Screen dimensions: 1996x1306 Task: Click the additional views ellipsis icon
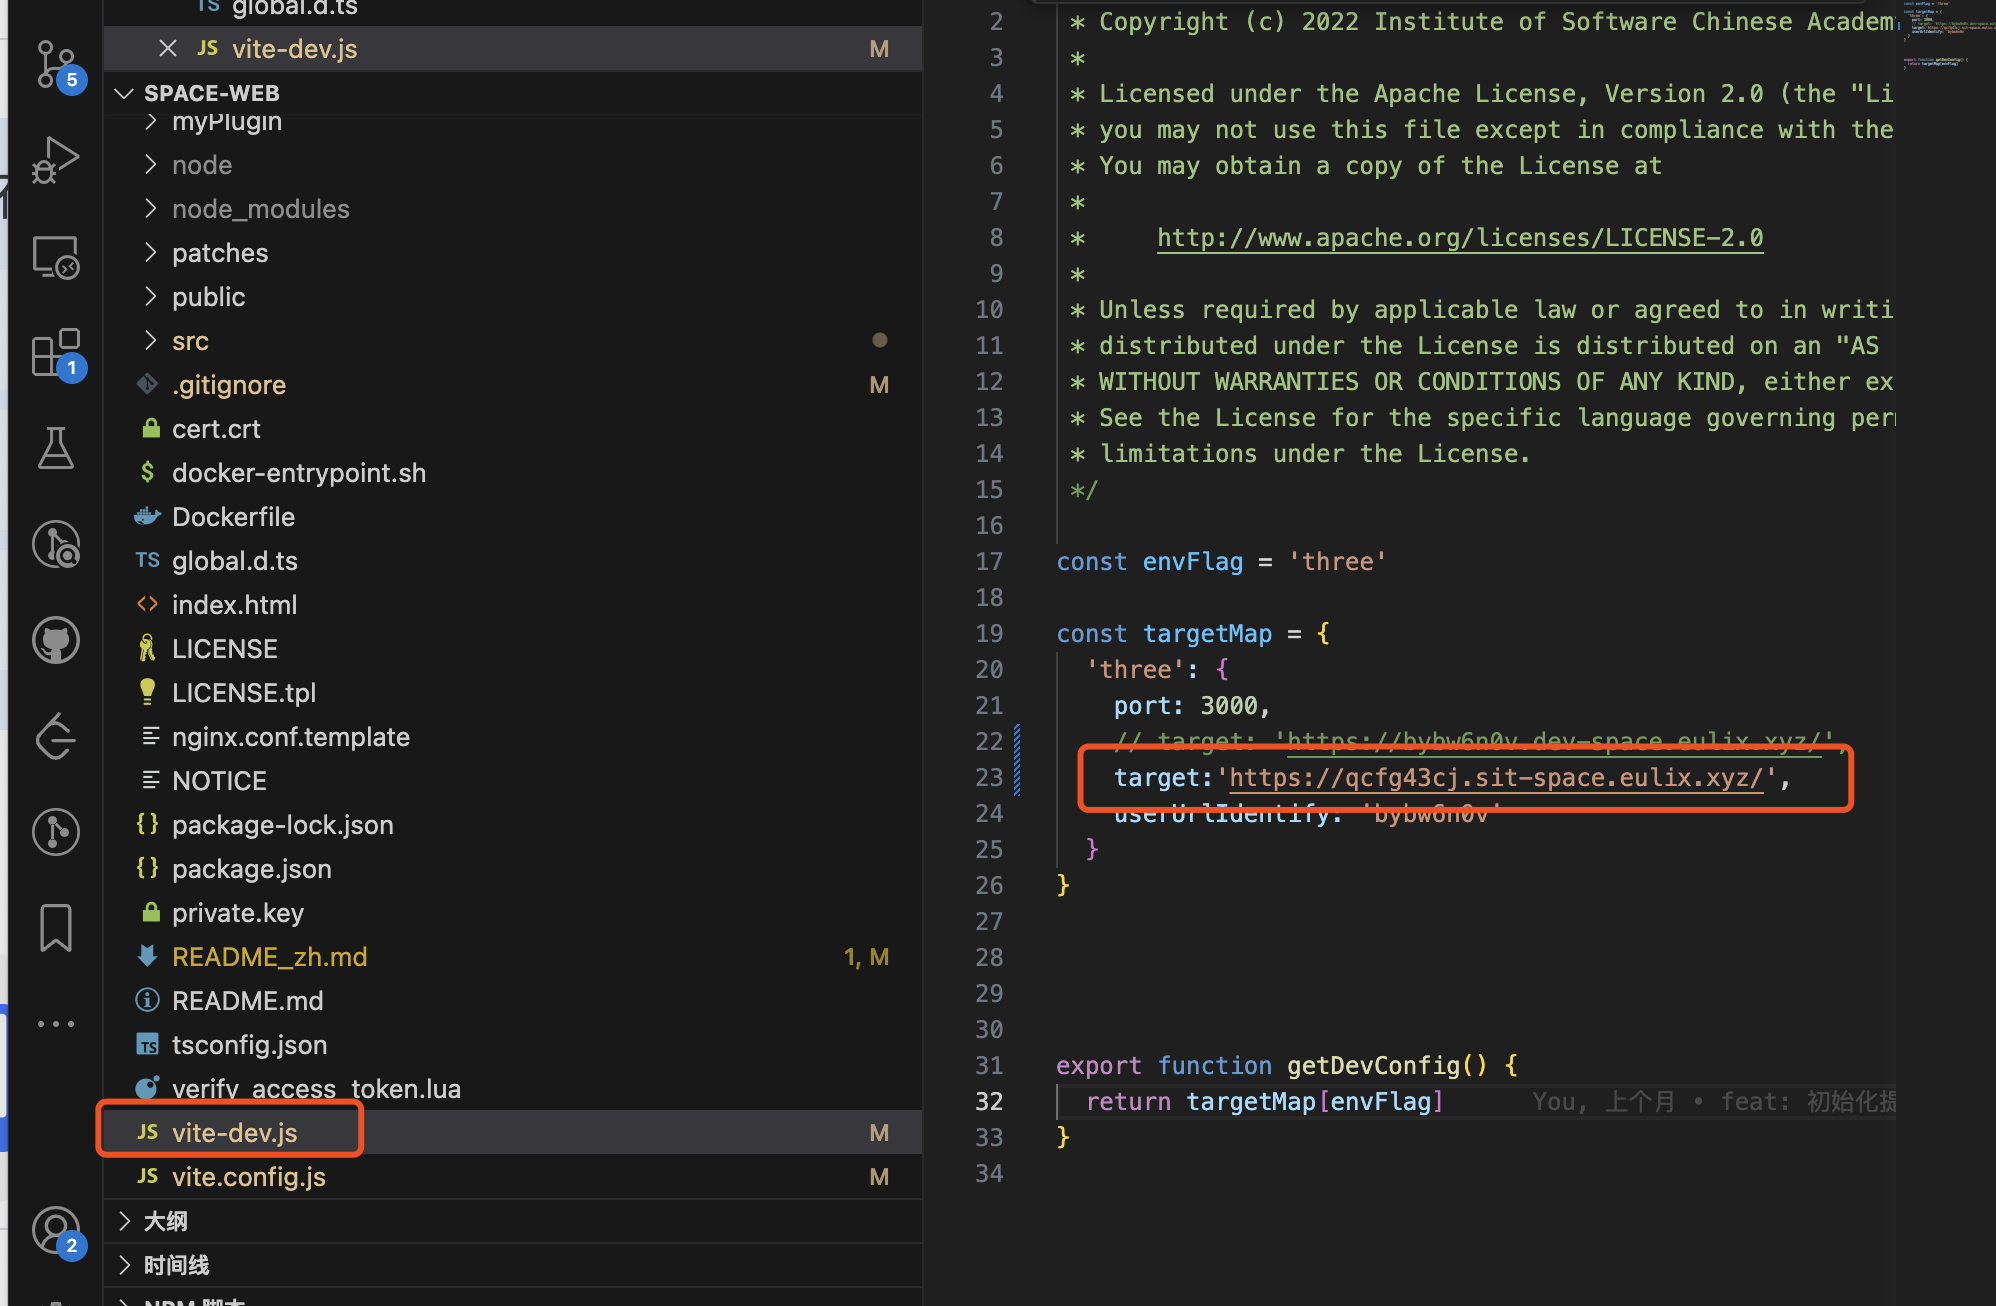point(55,1023)
